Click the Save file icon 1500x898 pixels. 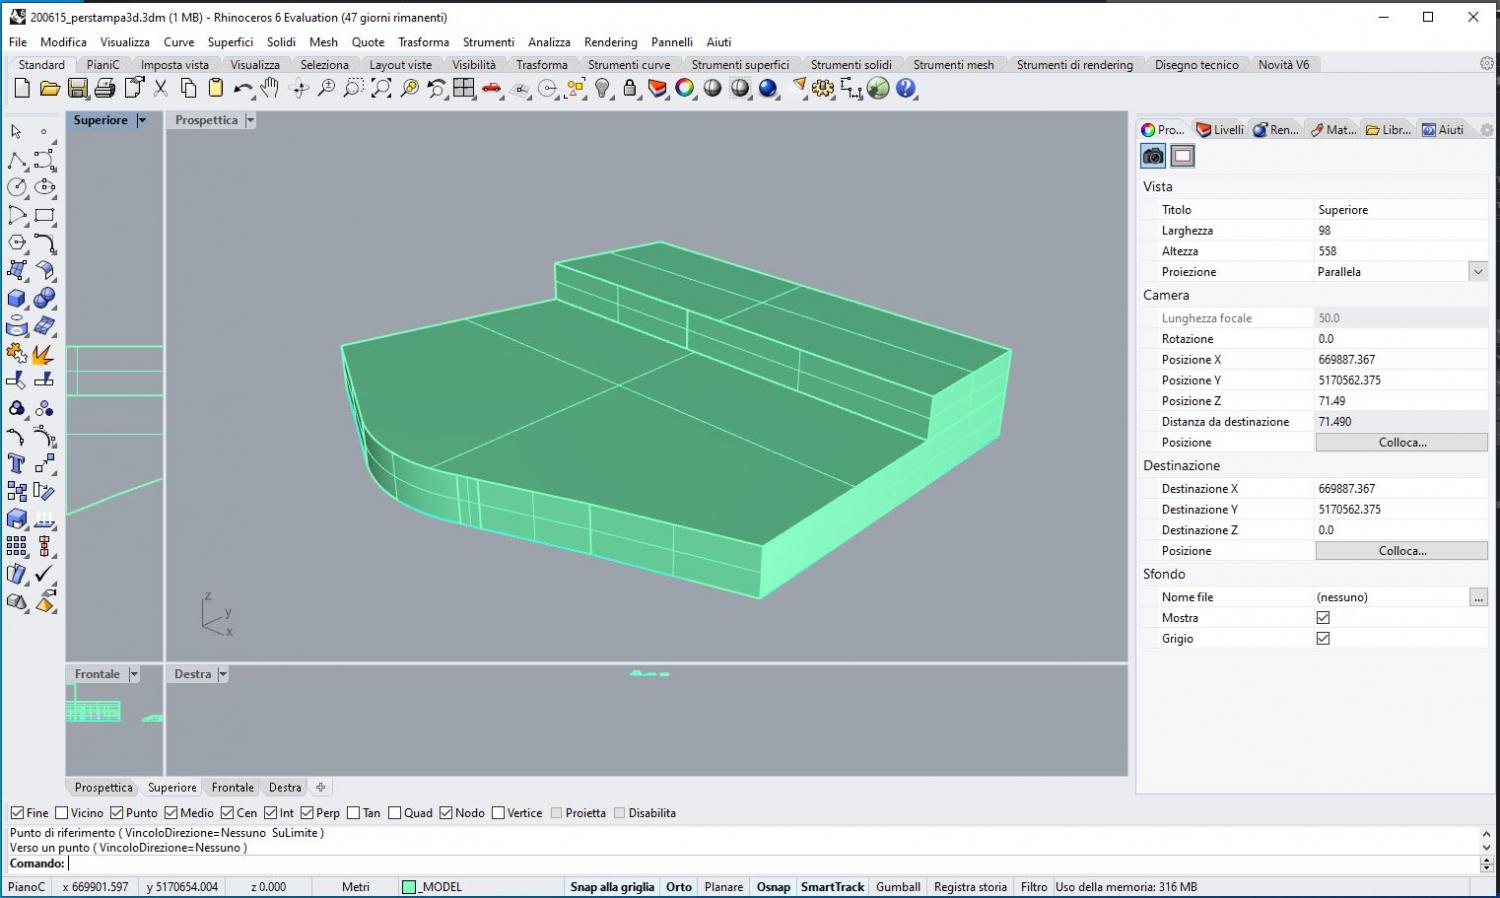coord(77,89)
